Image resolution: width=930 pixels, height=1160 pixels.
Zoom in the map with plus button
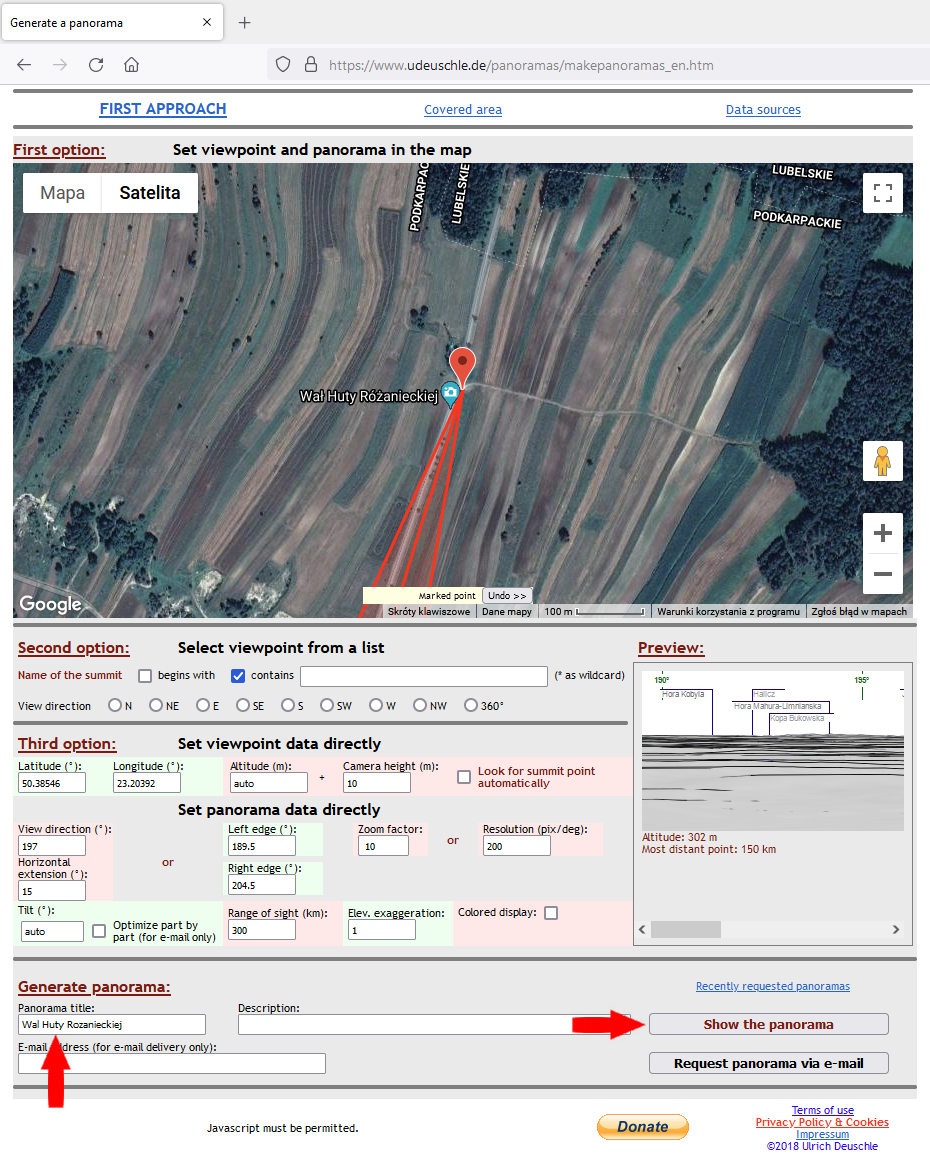(882, 534)
